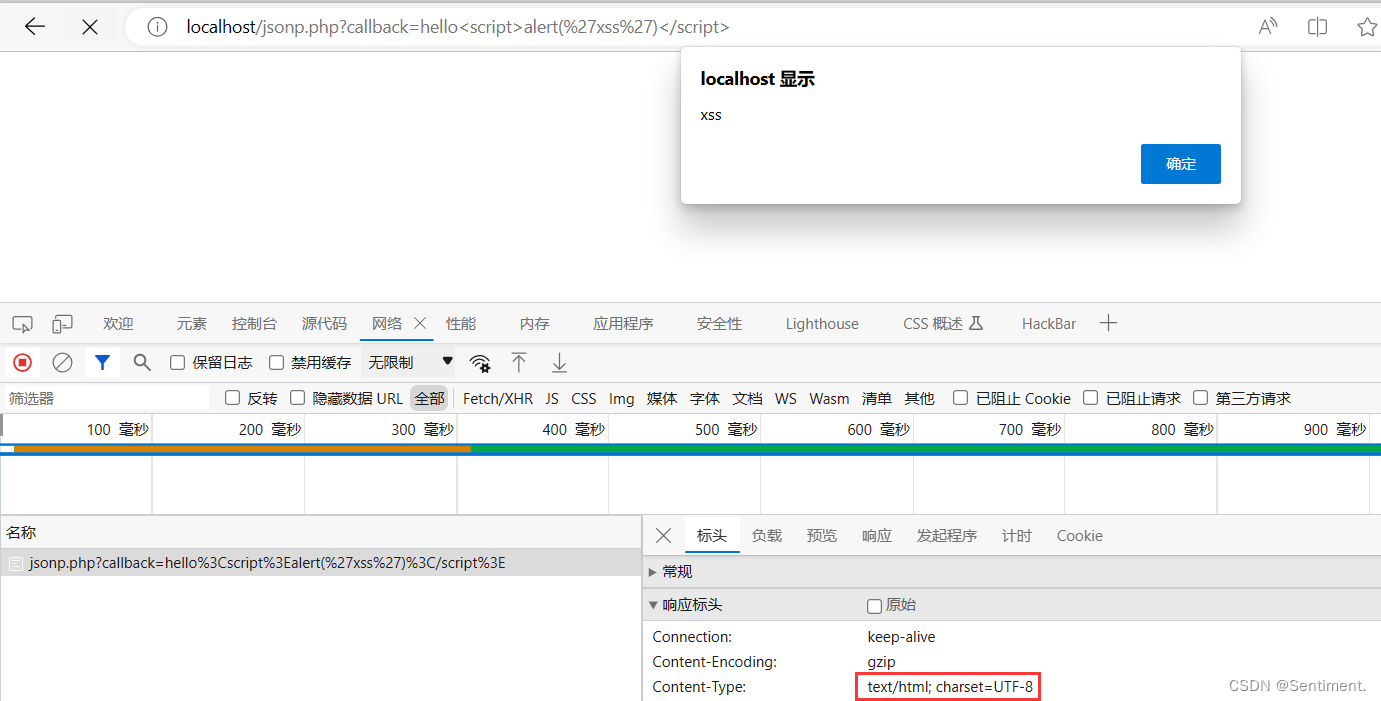The width and height of the screenshot is (1381, 701).
Task: Clear the network log icon
Action: click(x=62, y=362)
